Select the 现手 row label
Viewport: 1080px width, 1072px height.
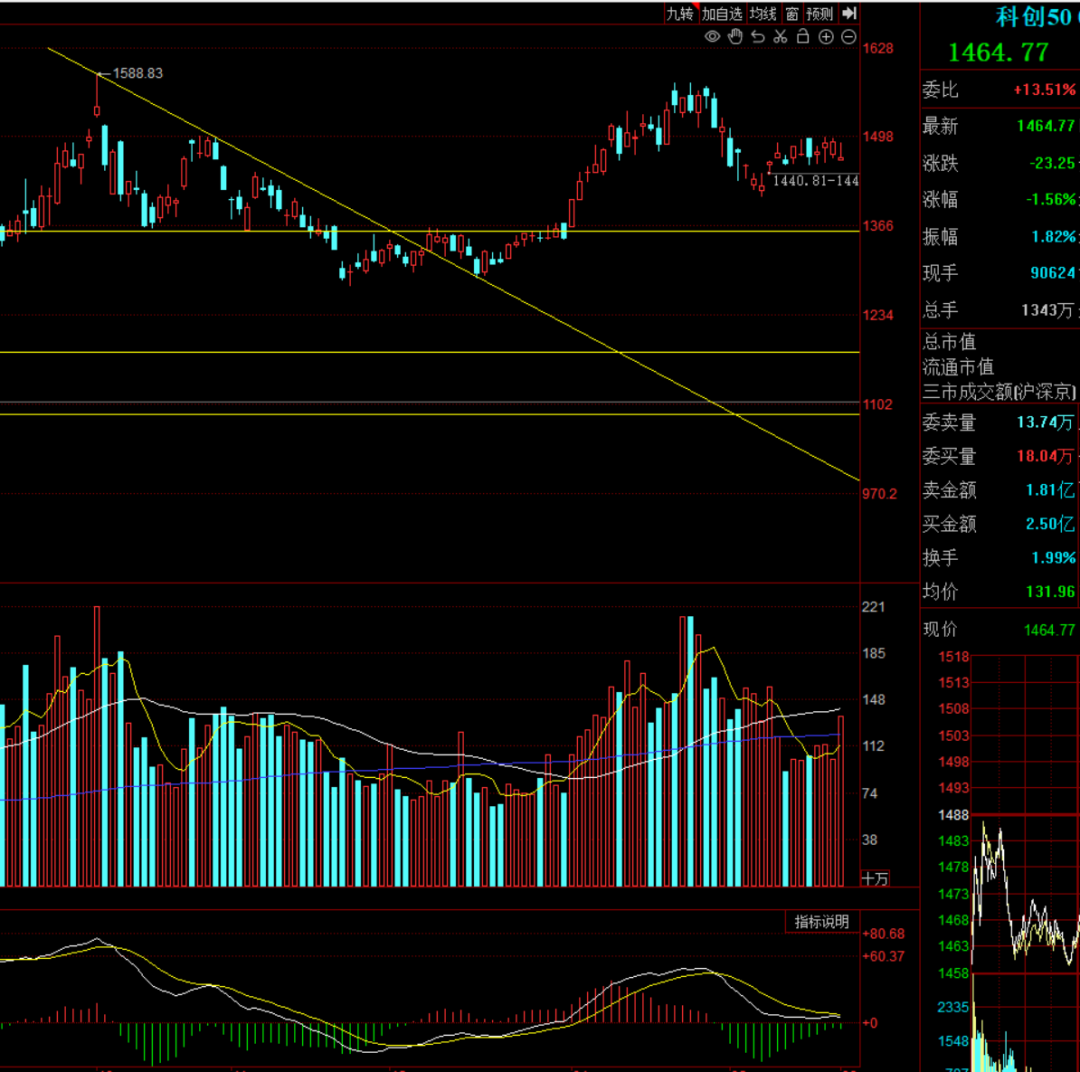pos(940,274)
